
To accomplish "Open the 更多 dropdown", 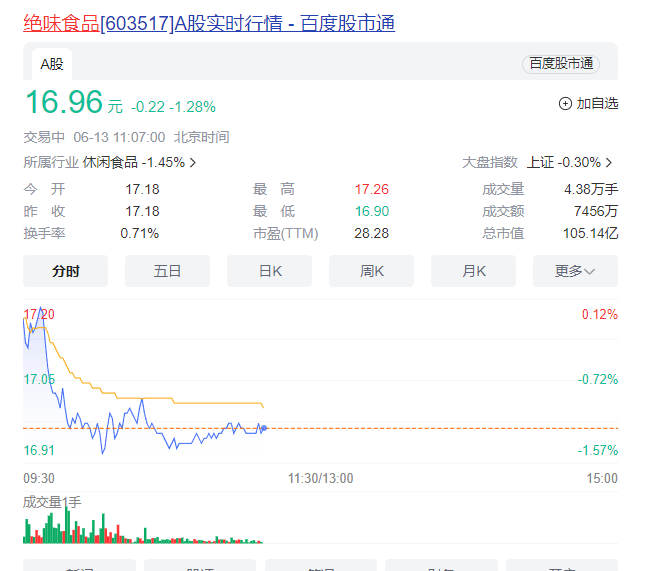I will click(x=575, y=271).
